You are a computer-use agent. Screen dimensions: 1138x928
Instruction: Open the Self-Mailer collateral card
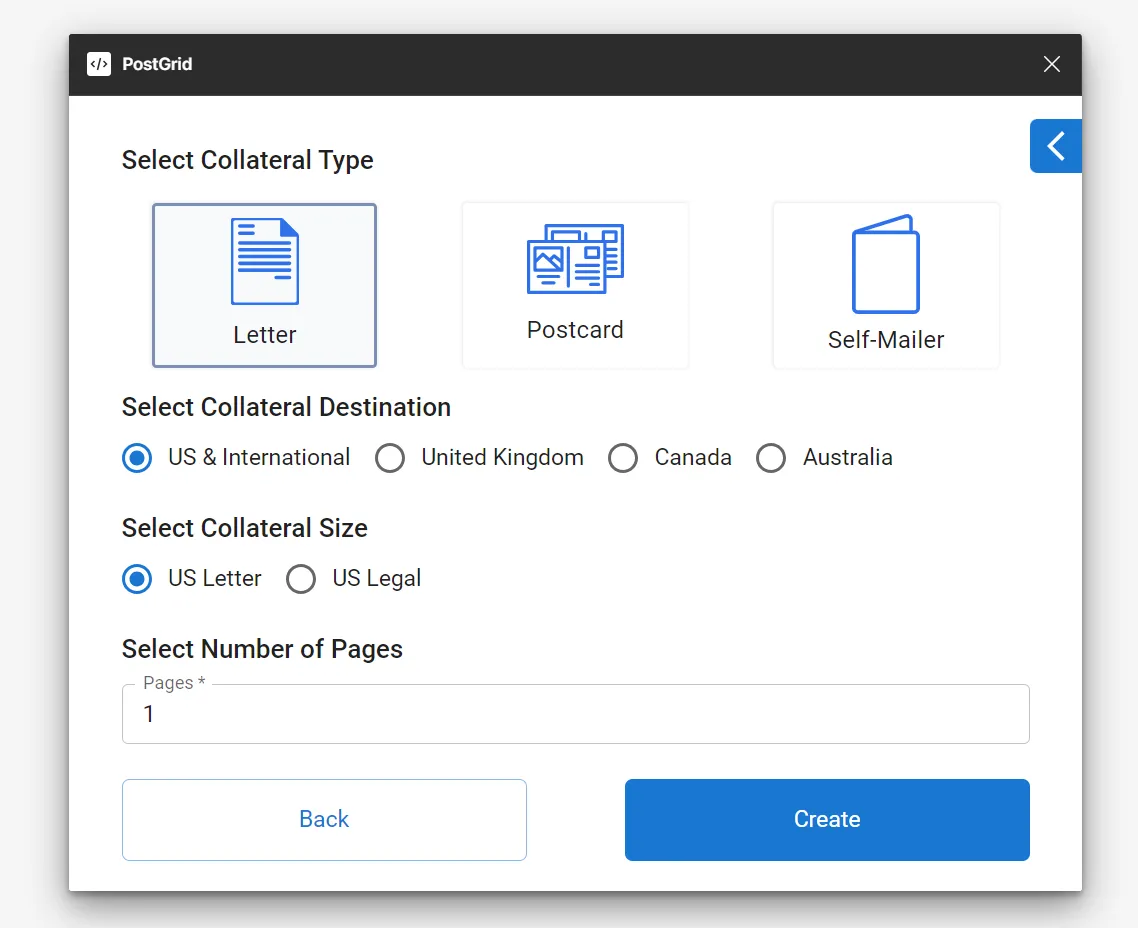(885, 285)
